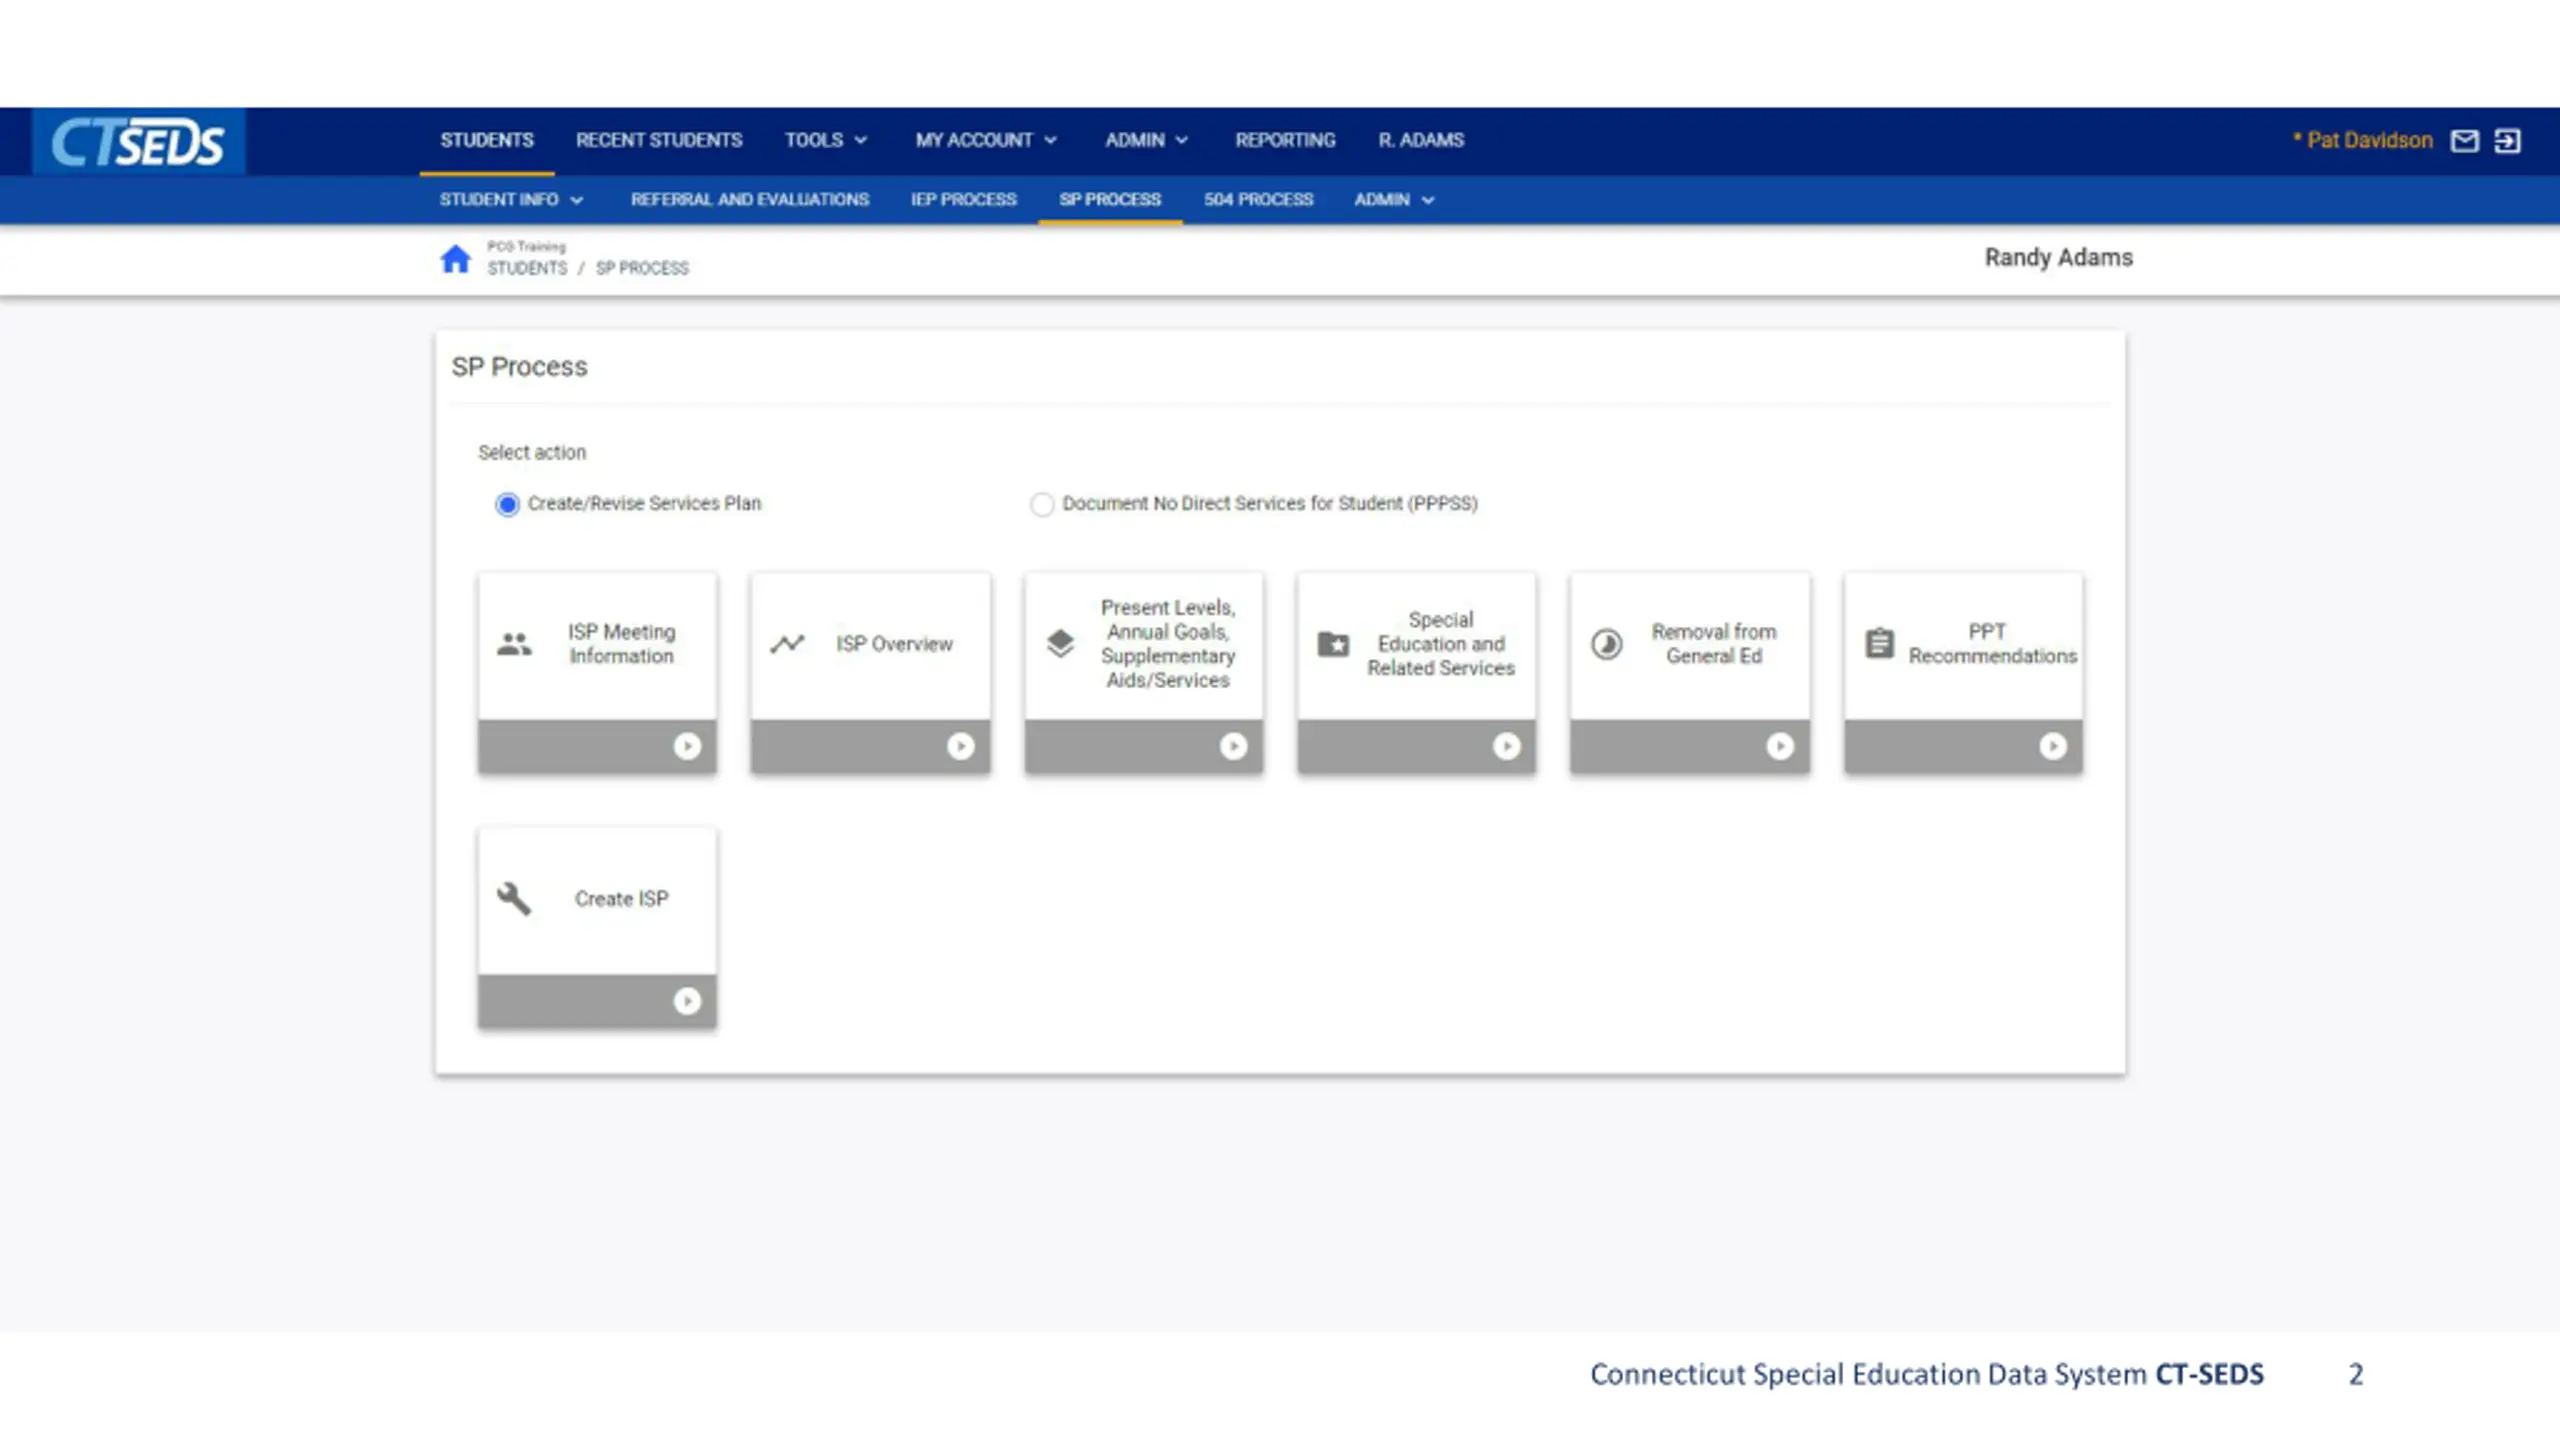The image size is (2560, 1440).
Task: Click the ISP Overview trend line icon
Action: pyautogui.click(x=788, y=644)
